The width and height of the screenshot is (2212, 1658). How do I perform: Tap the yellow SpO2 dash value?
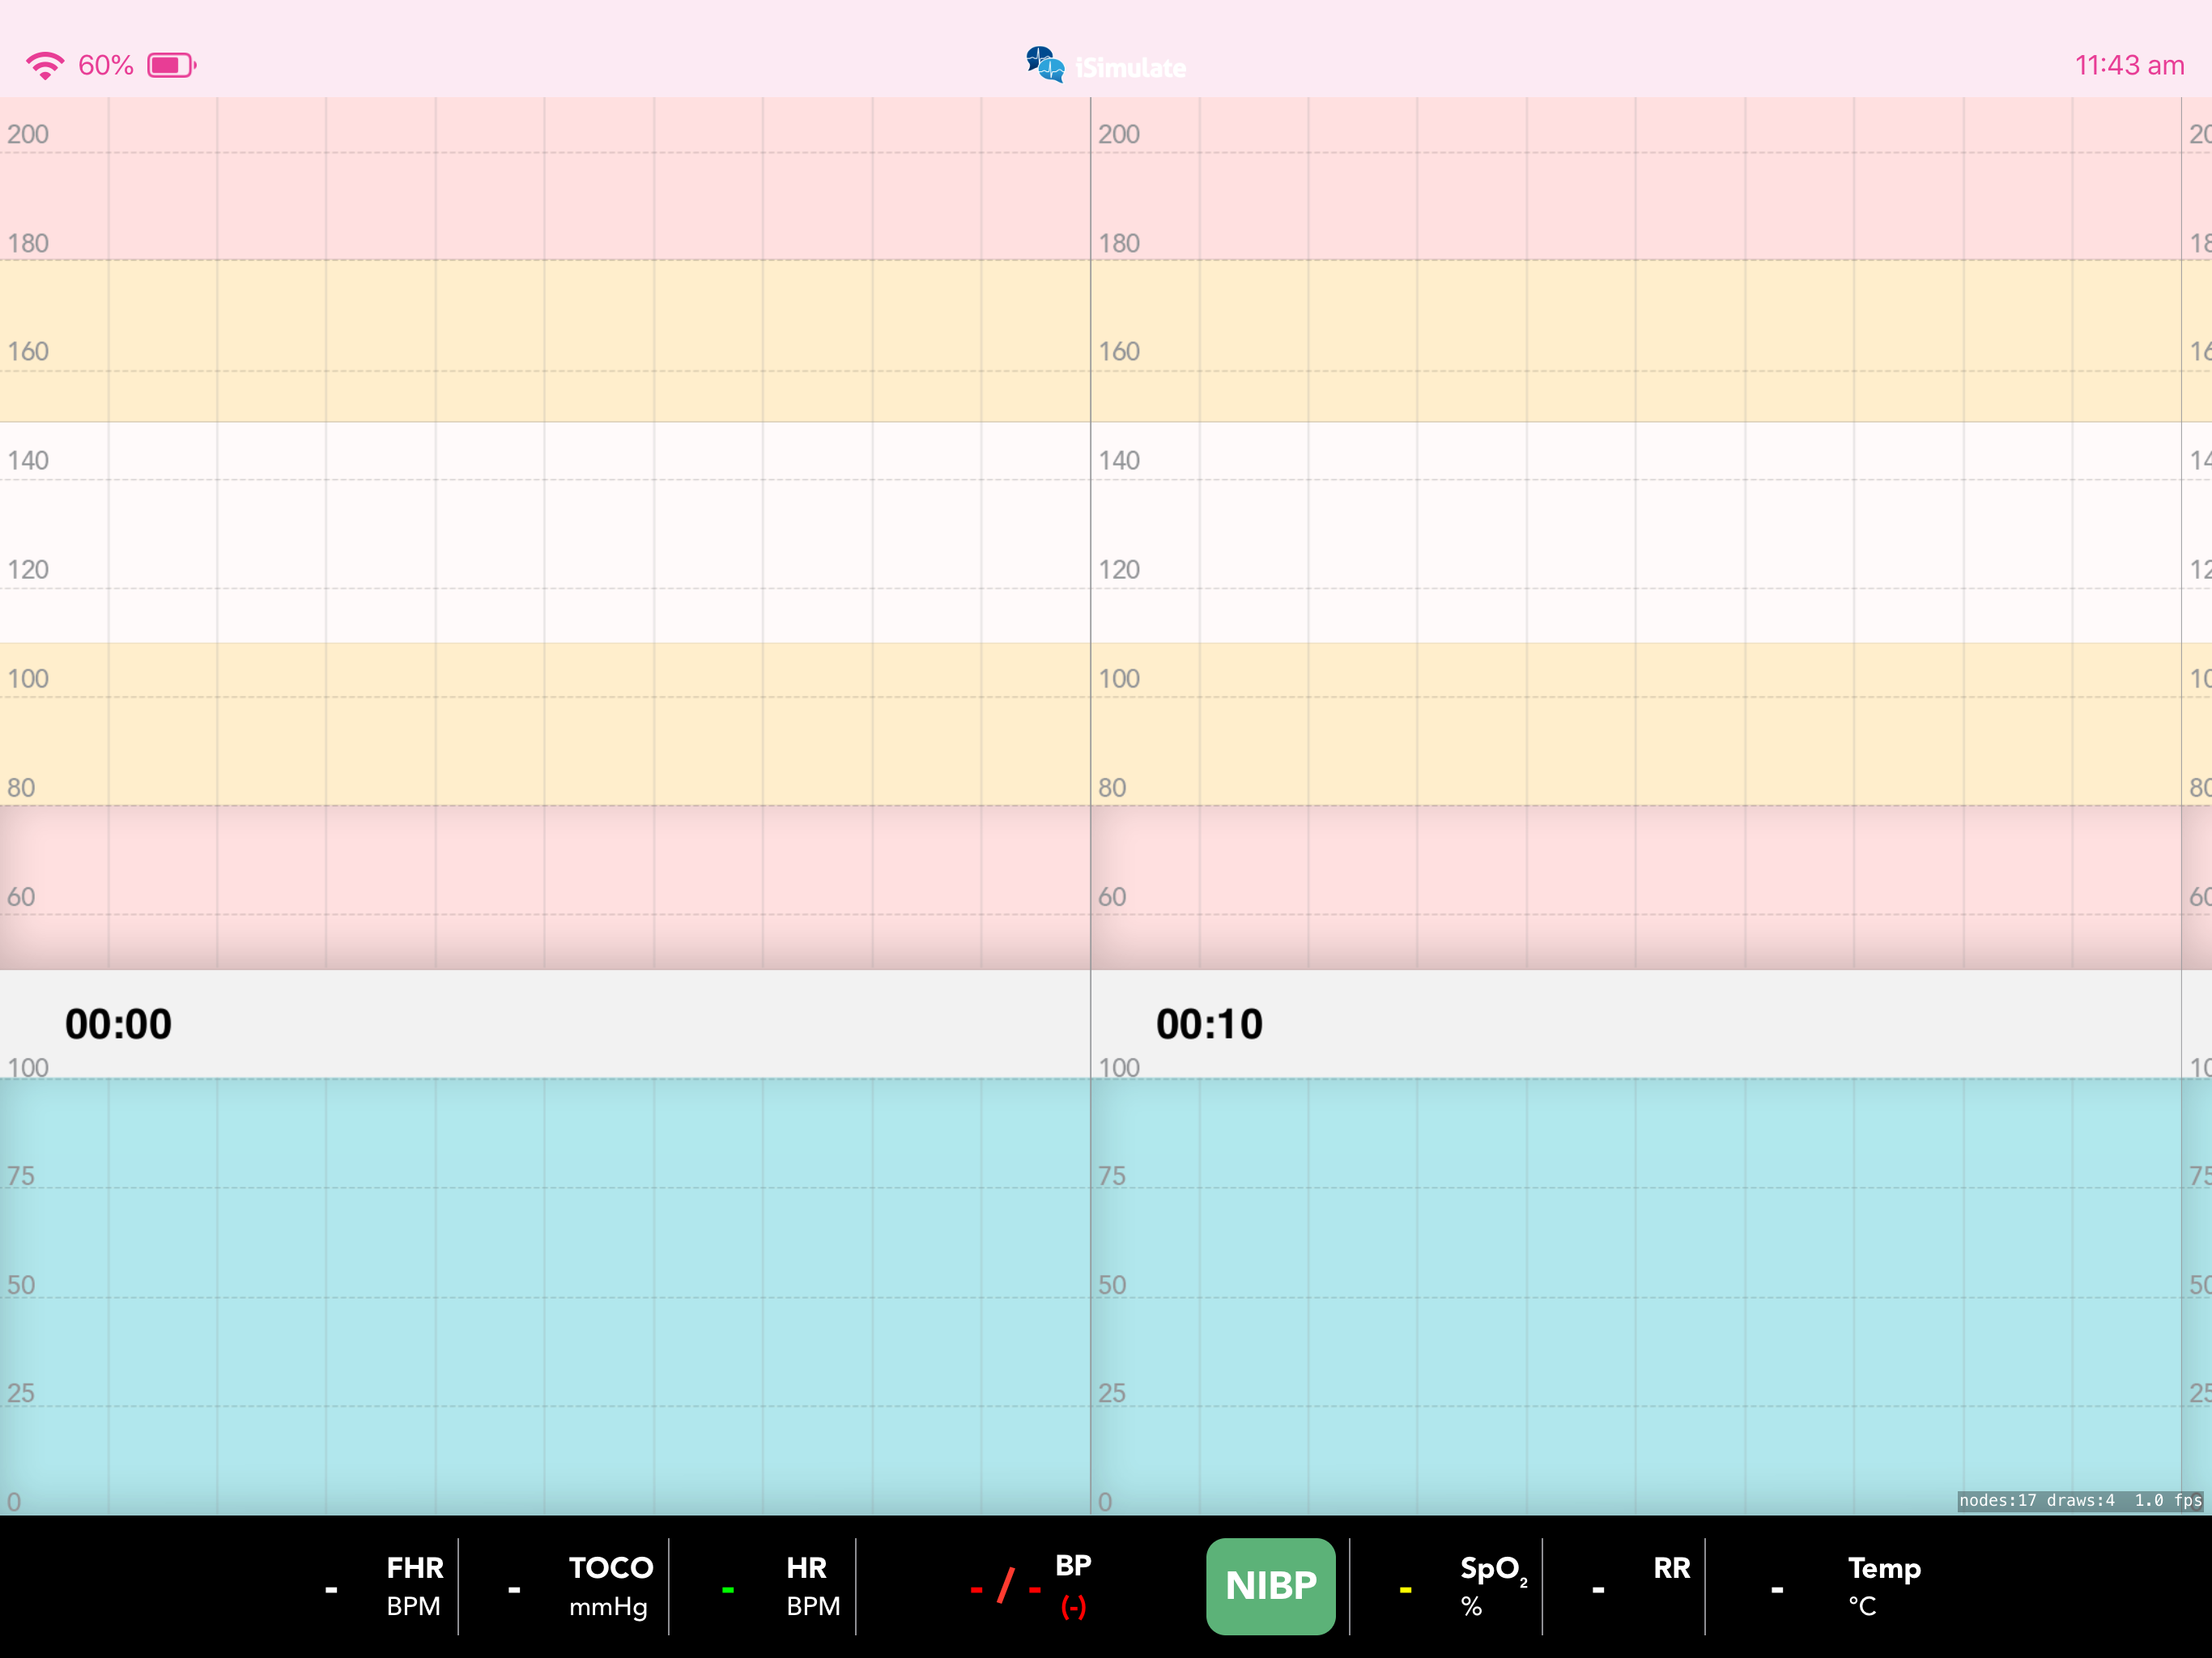coord(1405,1589)
